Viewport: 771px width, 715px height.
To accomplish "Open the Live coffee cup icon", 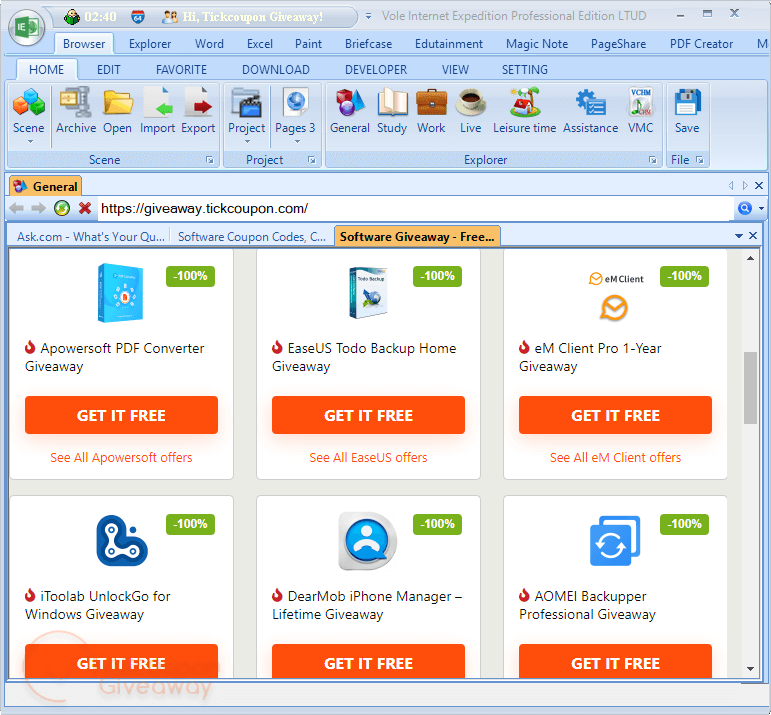I will 471,102.
